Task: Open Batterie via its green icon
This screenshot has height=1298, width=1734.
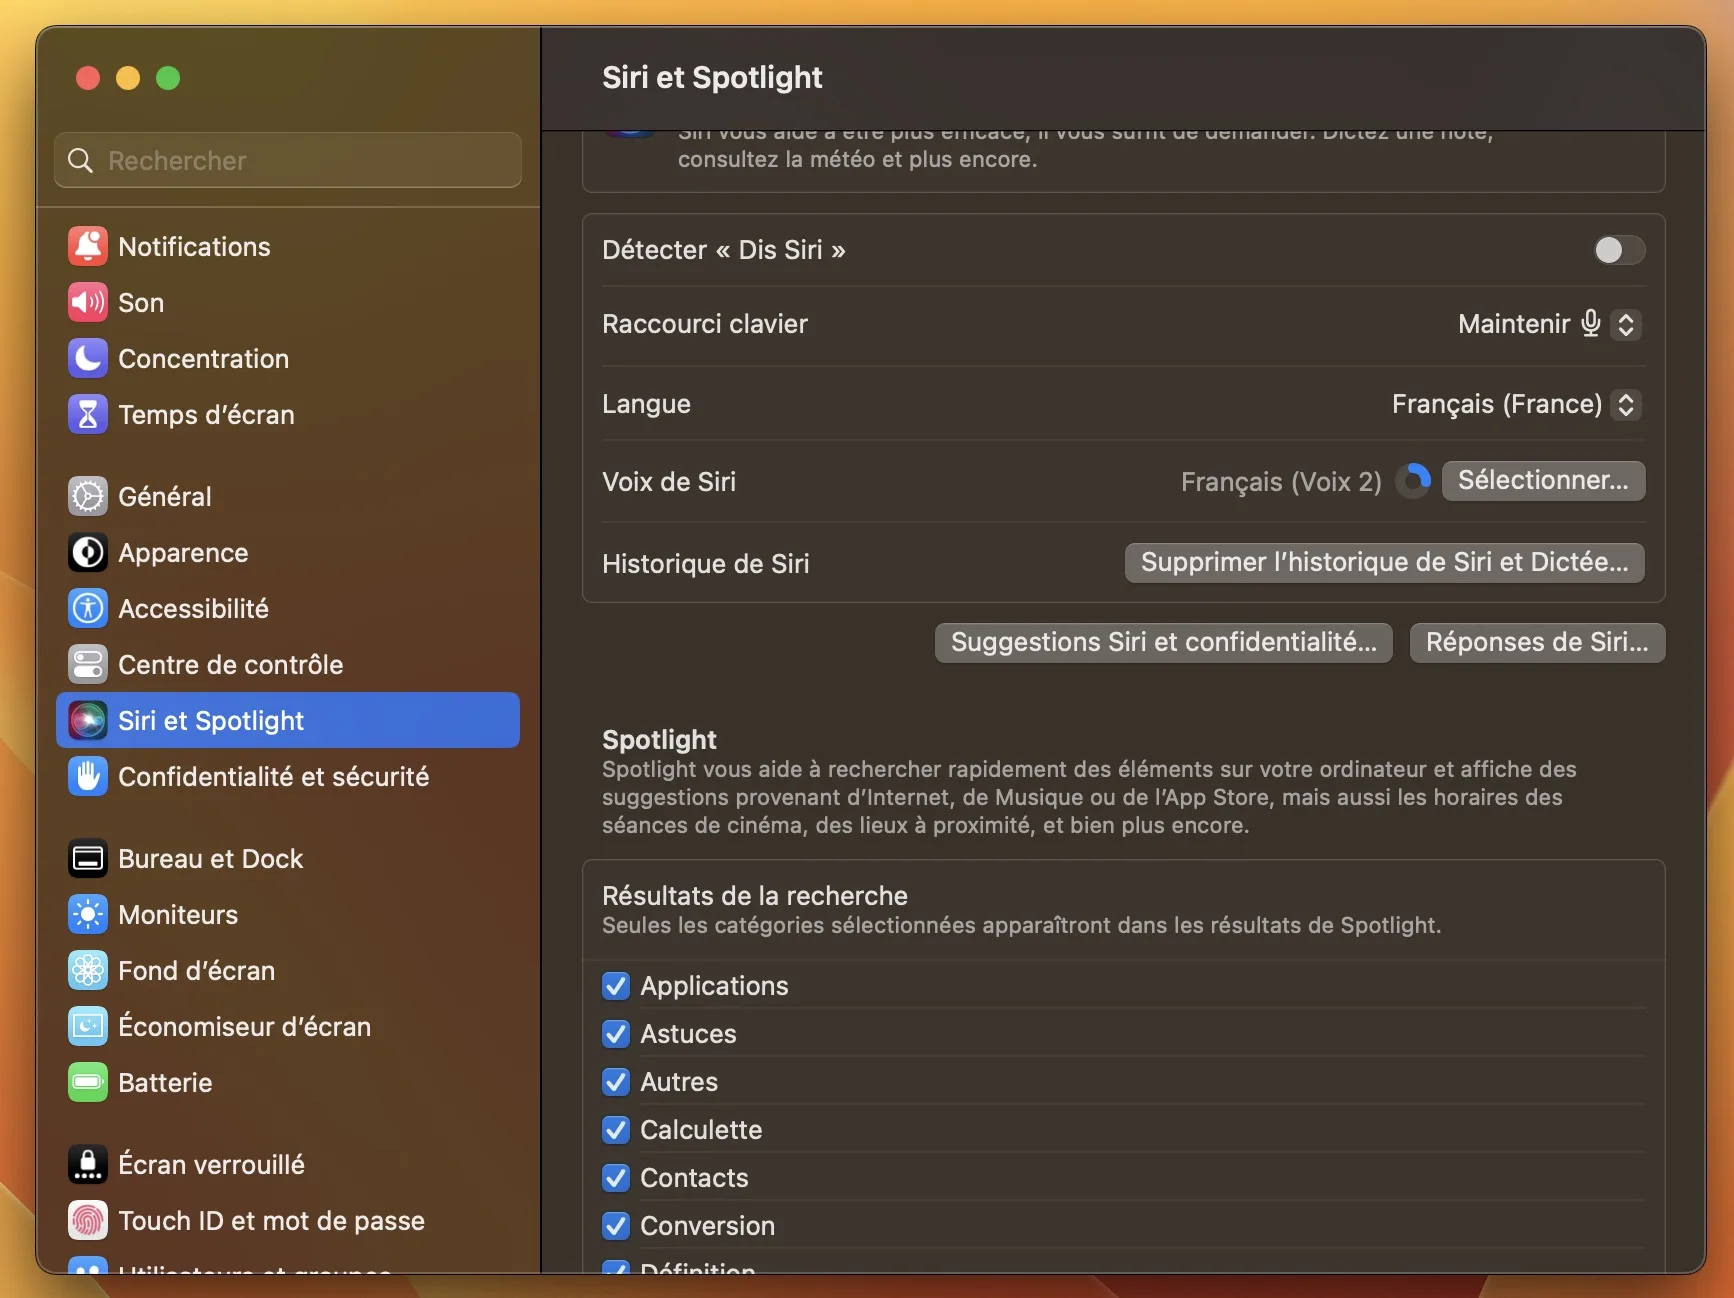Action: pyautogui.click(x=88, y=1083)
